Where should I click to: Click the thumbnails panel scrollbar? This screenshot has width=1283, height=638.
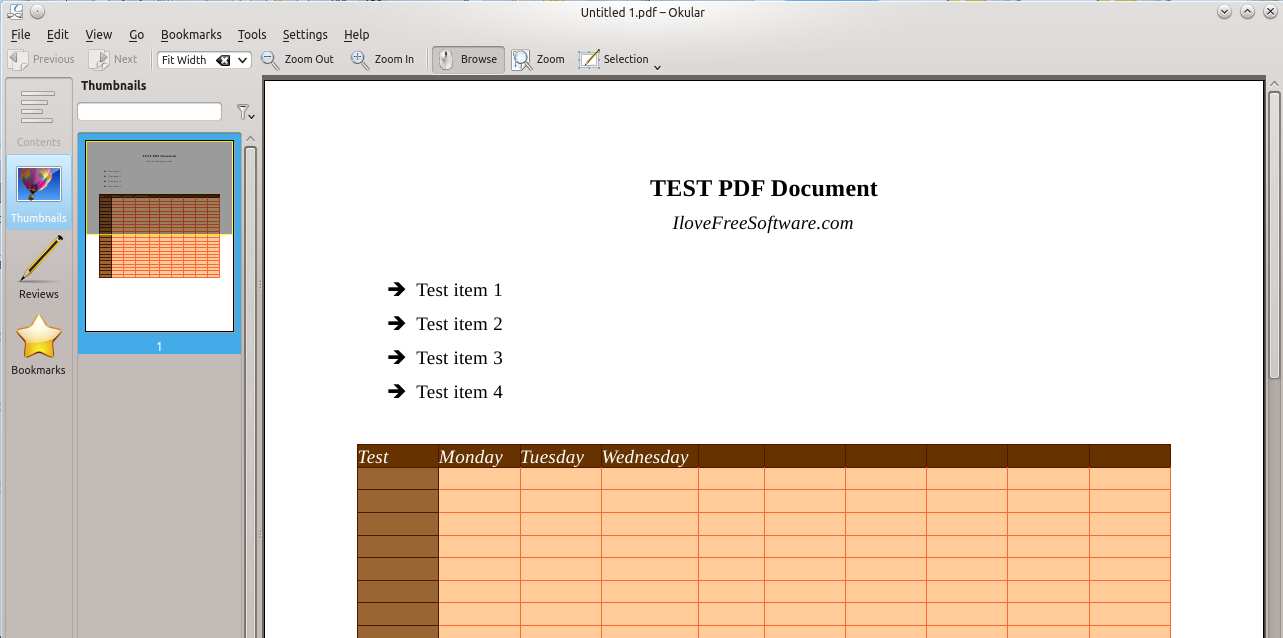250,390
